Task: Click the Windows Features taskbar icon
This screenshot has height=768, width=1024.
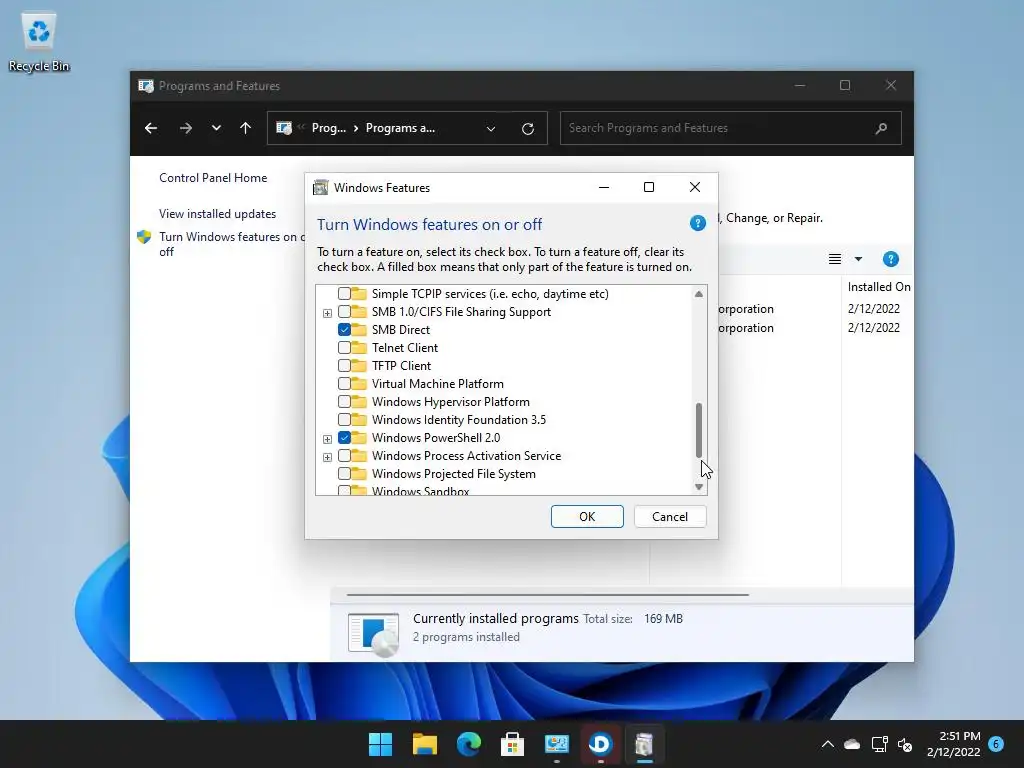Action: pyautogui.click(x=644, y=744)
